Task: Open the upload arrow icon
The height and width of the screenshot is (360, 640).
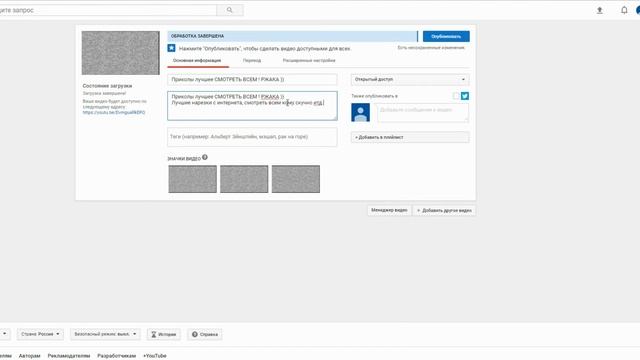Action: (600, 10)
